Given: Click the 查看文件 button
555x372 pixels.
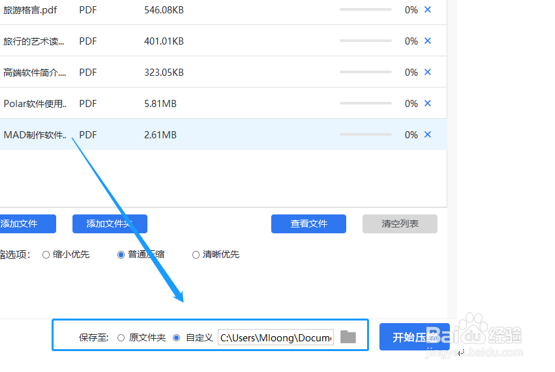Looking at the screenshot, I should pyautogui.click(x=309, y=224).
